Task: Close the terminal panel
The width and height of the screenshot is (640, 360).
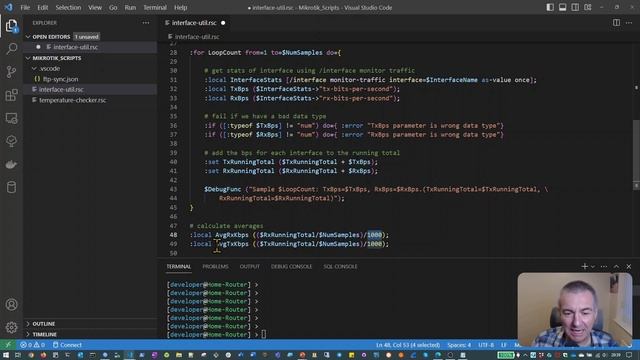Action: tap(629, 267)
